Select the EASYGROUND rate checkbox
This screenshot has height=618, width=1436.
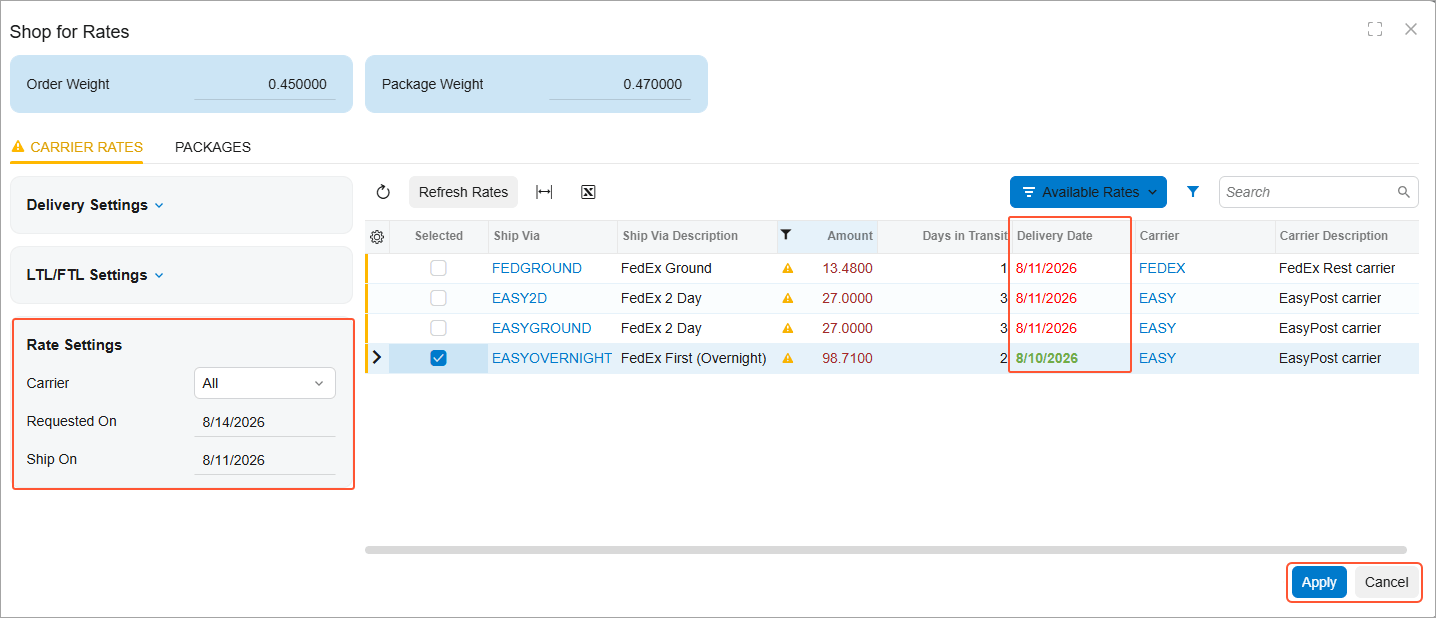point(438,328)
